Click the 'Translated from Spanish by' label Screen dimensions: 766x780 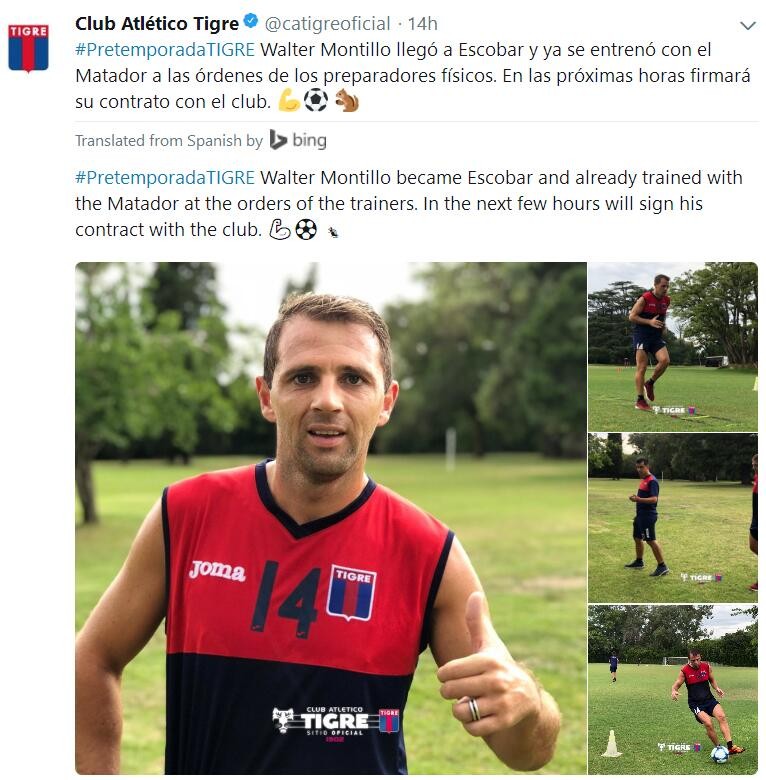[169, 141]
